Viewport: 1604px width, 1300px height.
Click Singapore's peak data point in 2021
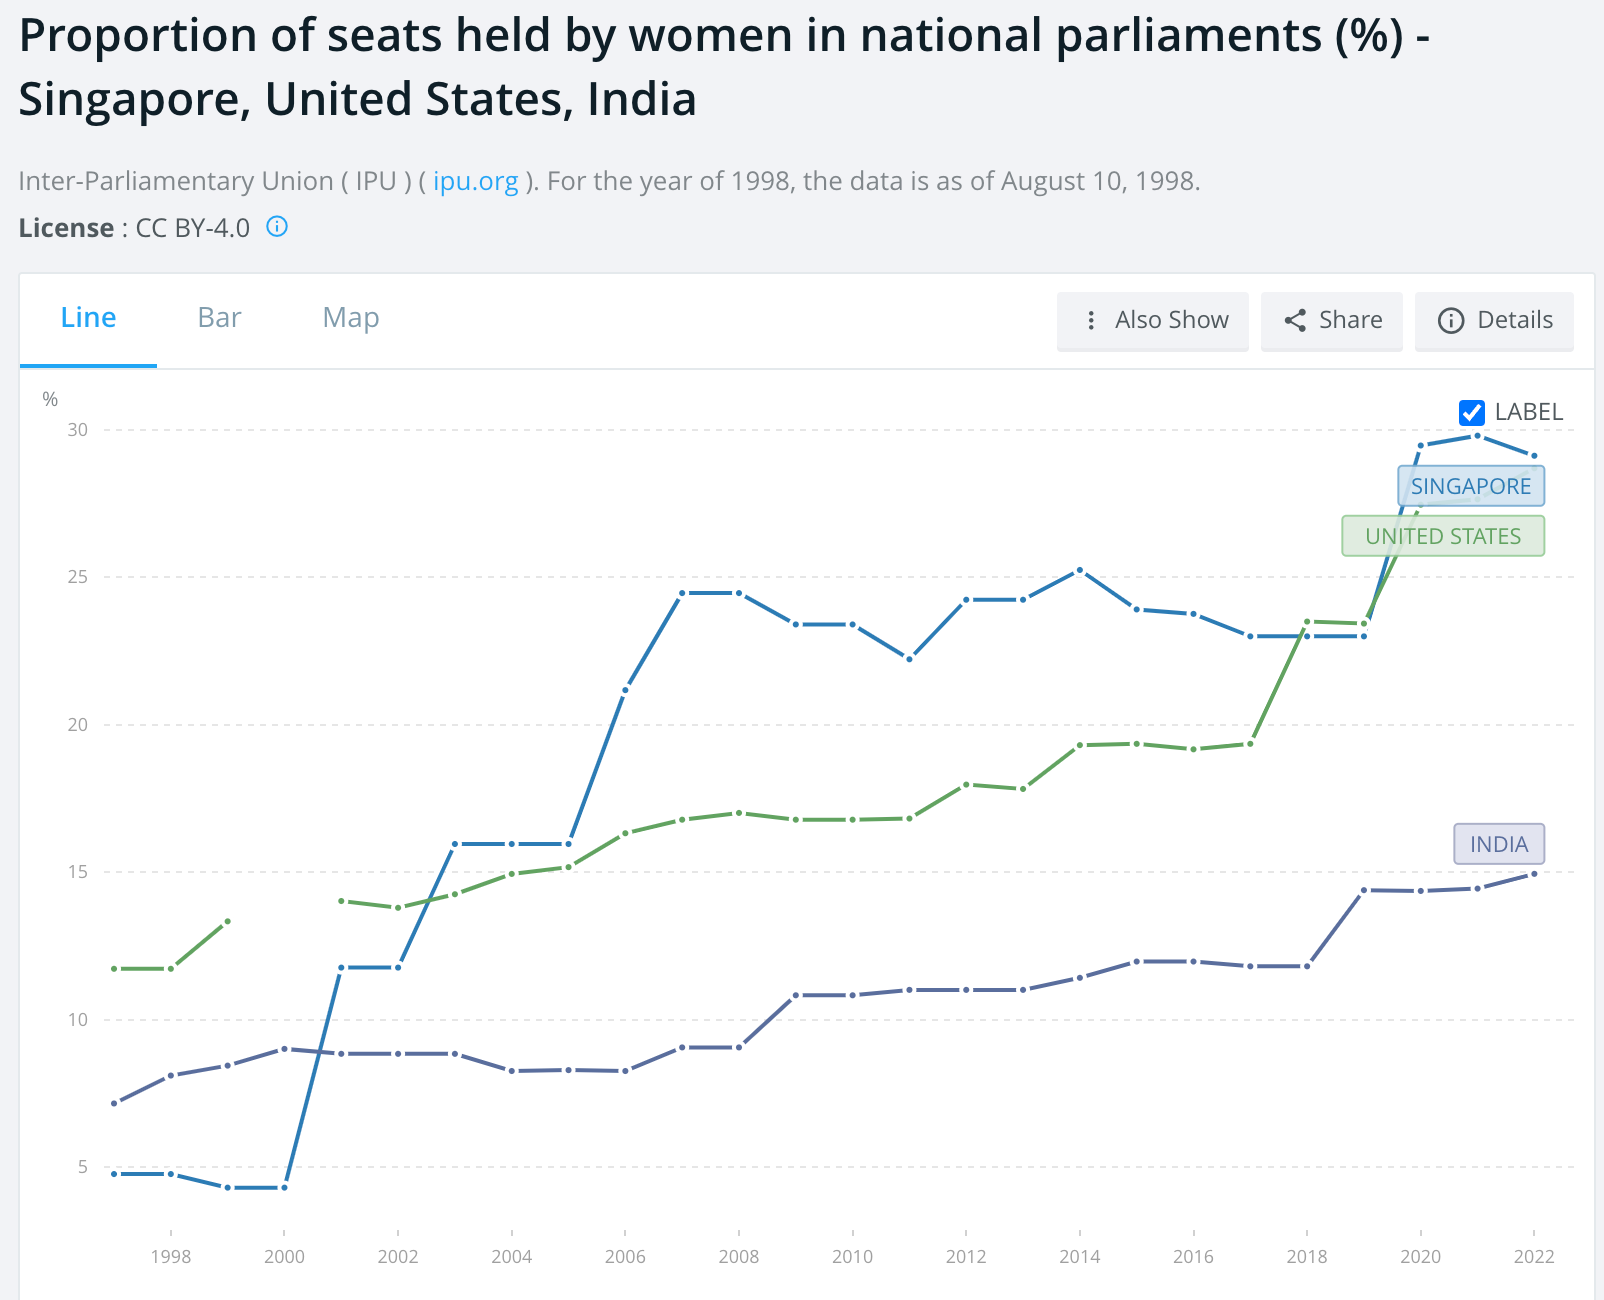(x=1477, y=435)
